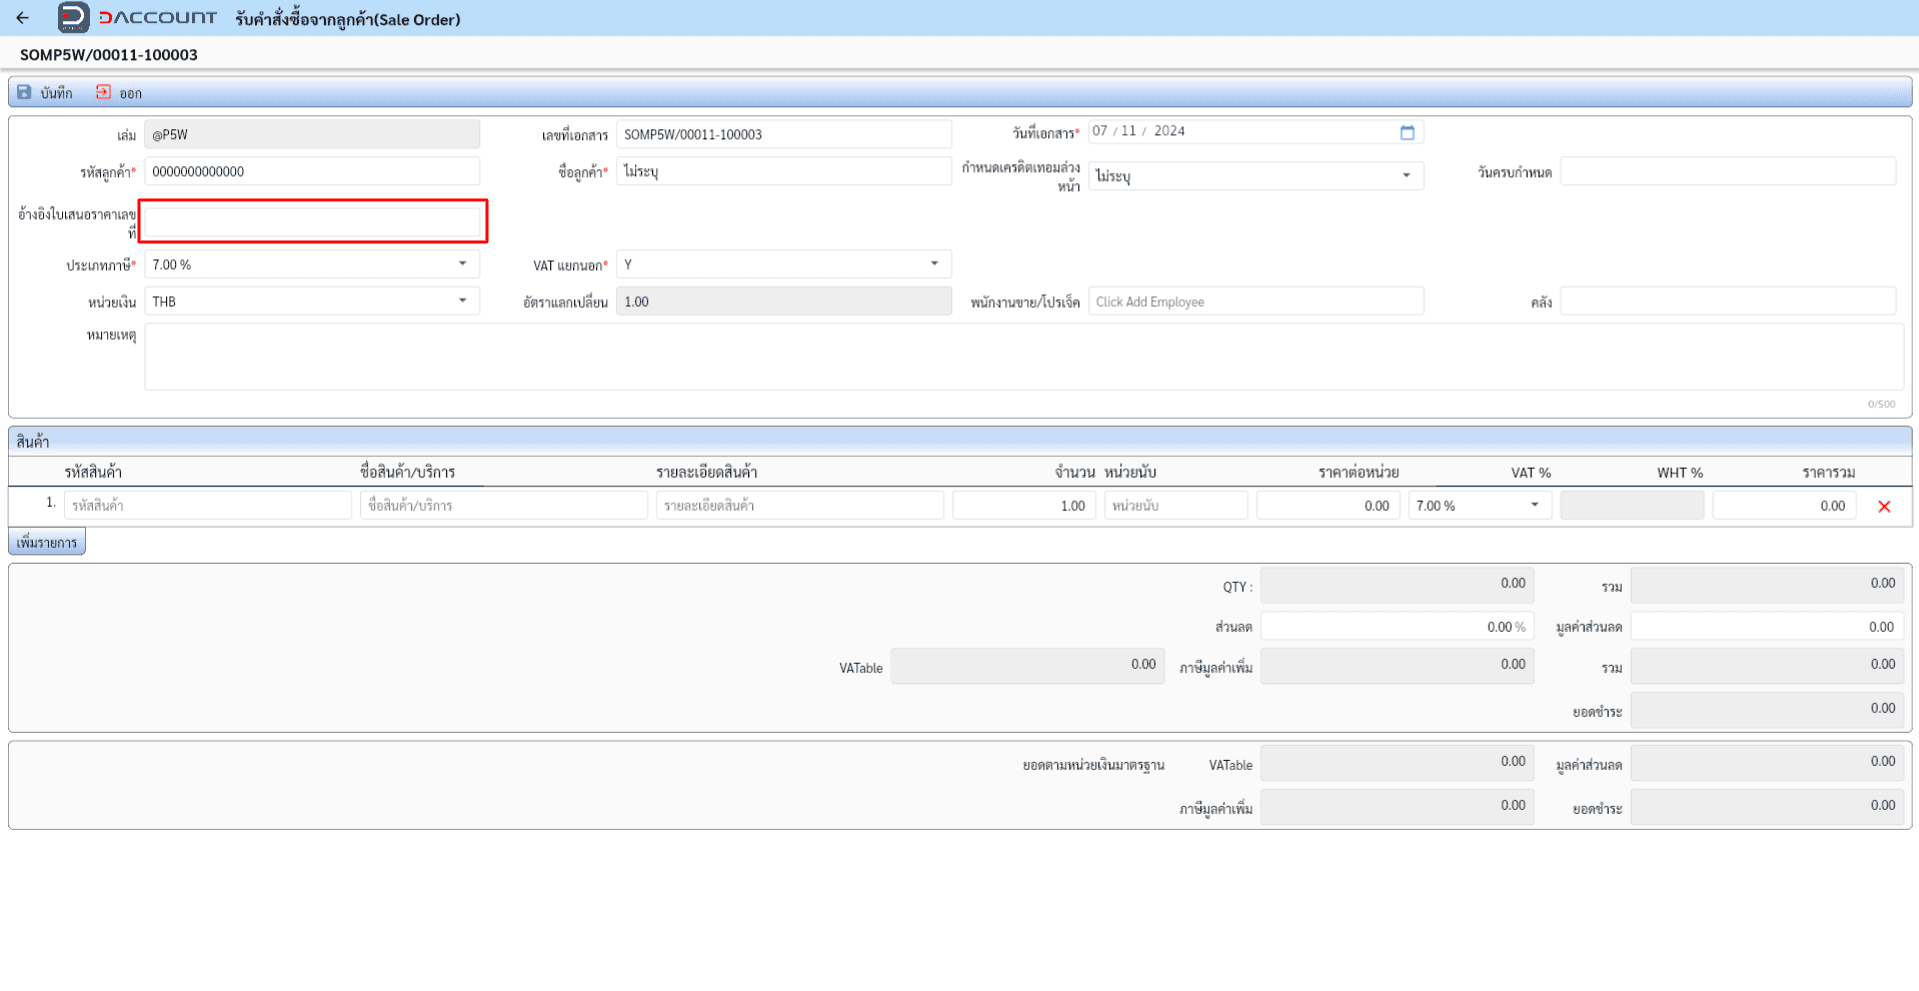Click the Click Add Employee field

pos(1256,302)
